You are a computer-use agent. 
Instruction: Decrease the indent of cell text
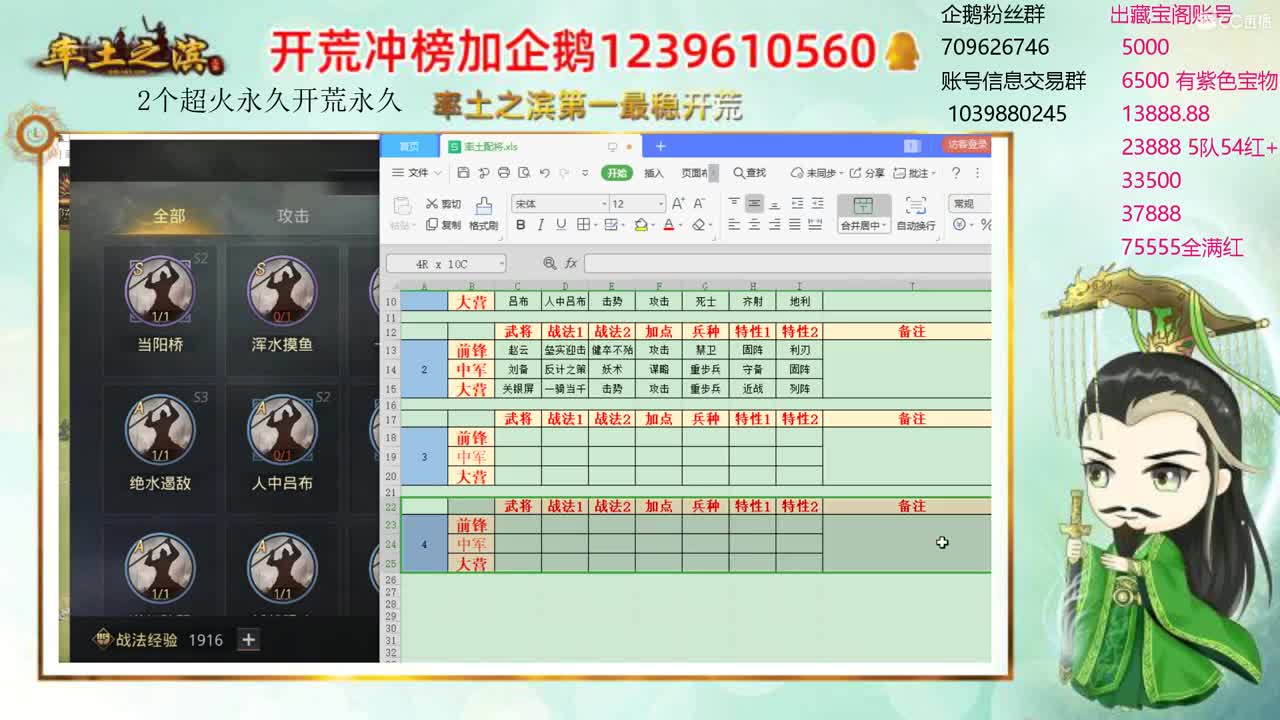pos(797,203)
